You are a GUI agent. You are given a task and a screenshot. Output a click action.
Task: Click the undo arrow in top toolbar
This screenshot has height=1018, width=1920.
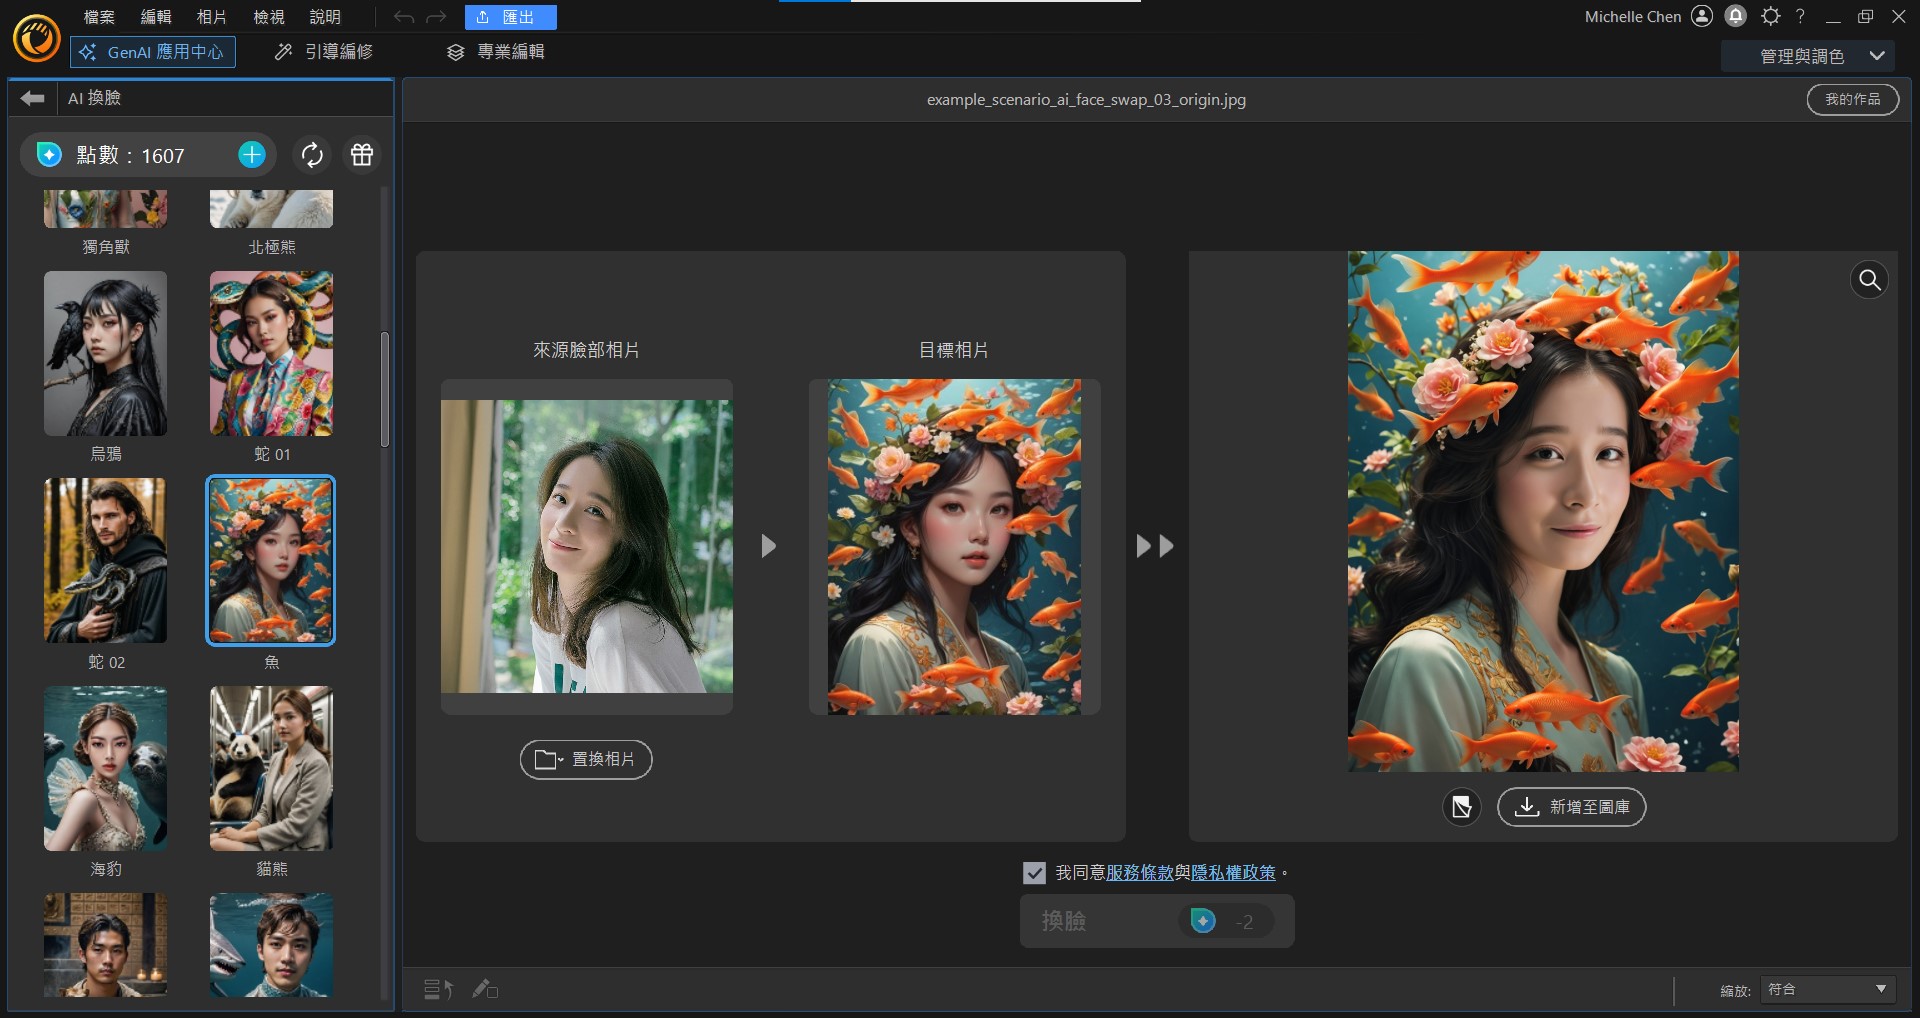[403, 17]
